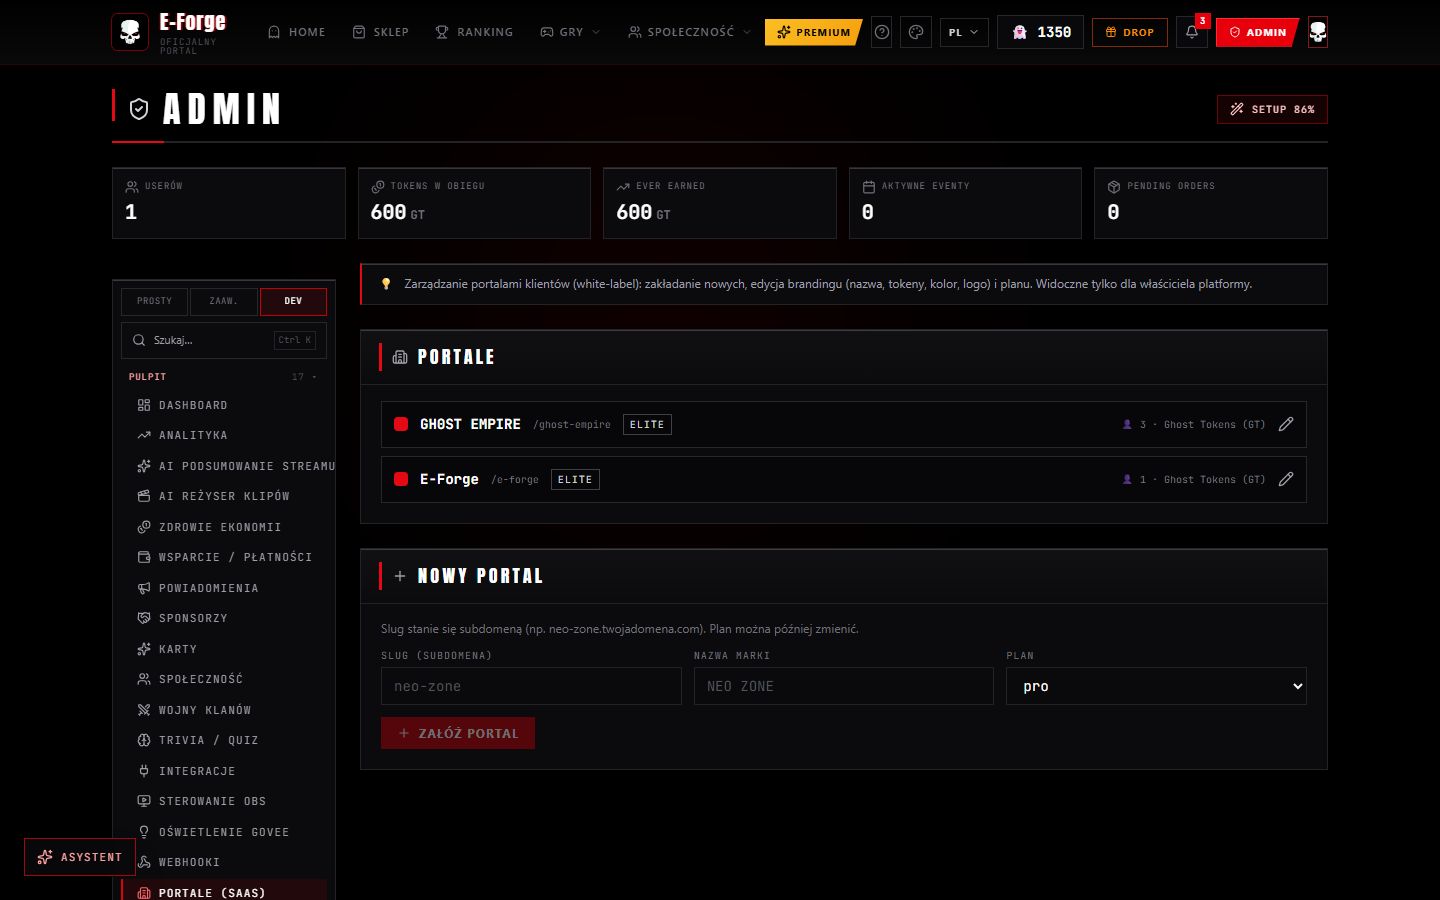Click the PENDING ORDERS stat card

[1211, 203]
